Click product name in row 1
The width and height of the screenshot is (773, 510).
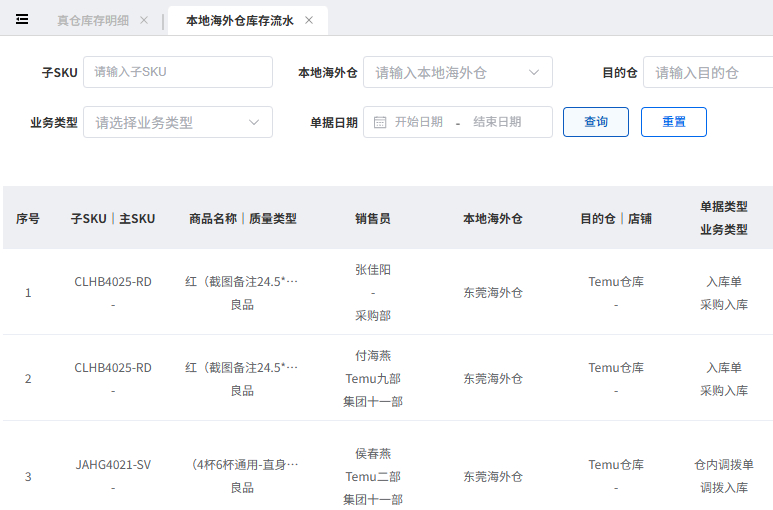(x=242, y=282)
